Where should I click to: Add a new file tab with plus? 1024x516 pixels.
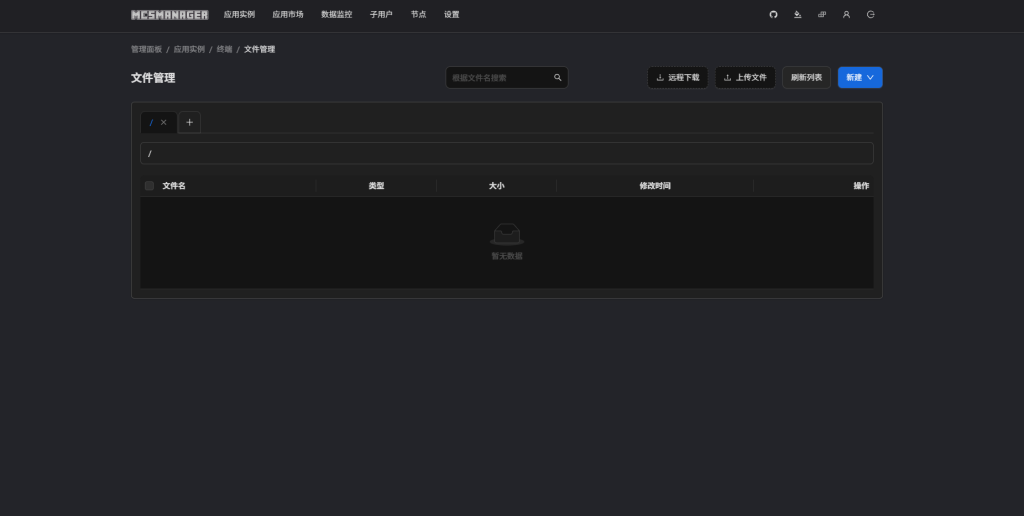189,122
